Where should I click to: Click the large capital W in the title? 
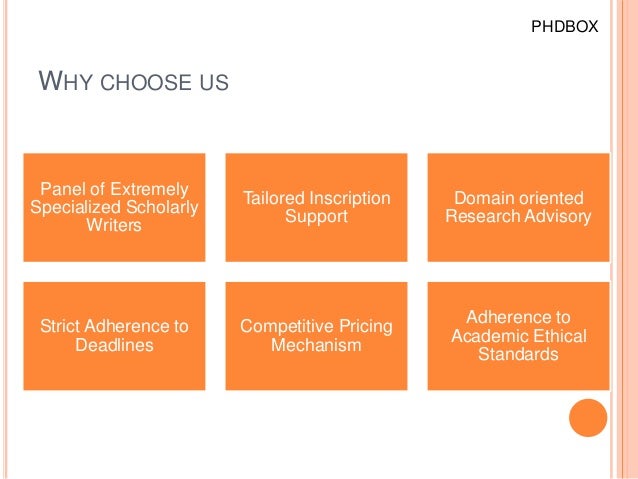[50, 81]
